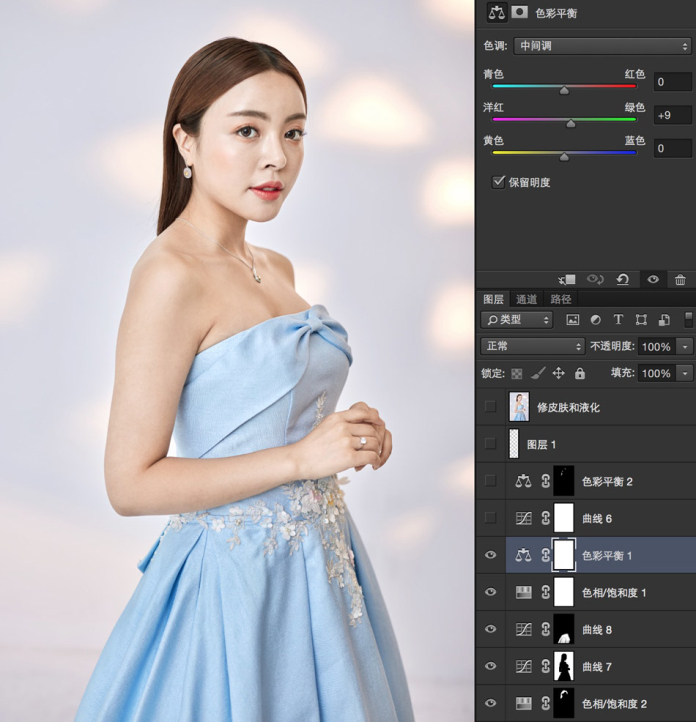Click the 黄色-蓝色 value field
This screenshot has height=722, width=696.
point(673,148)
